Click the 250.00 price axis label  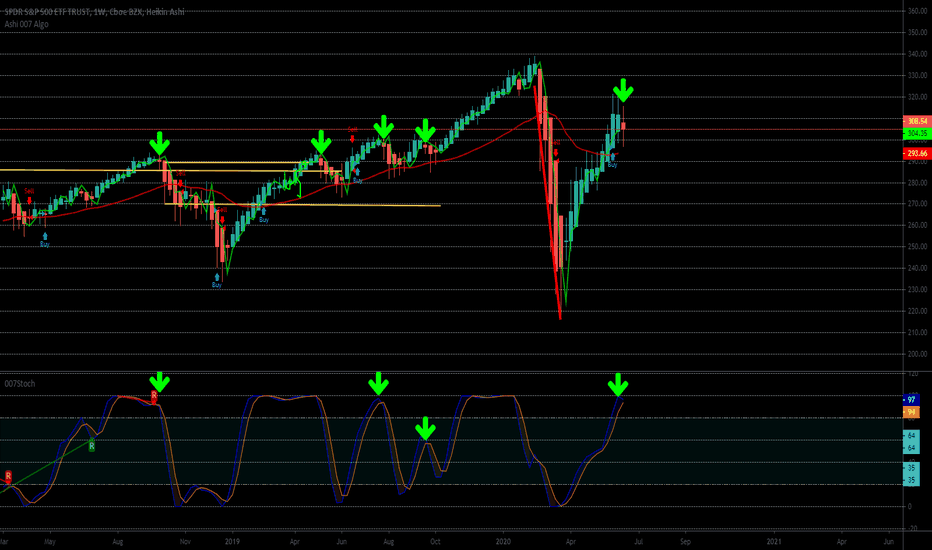(x=918, y=246)
